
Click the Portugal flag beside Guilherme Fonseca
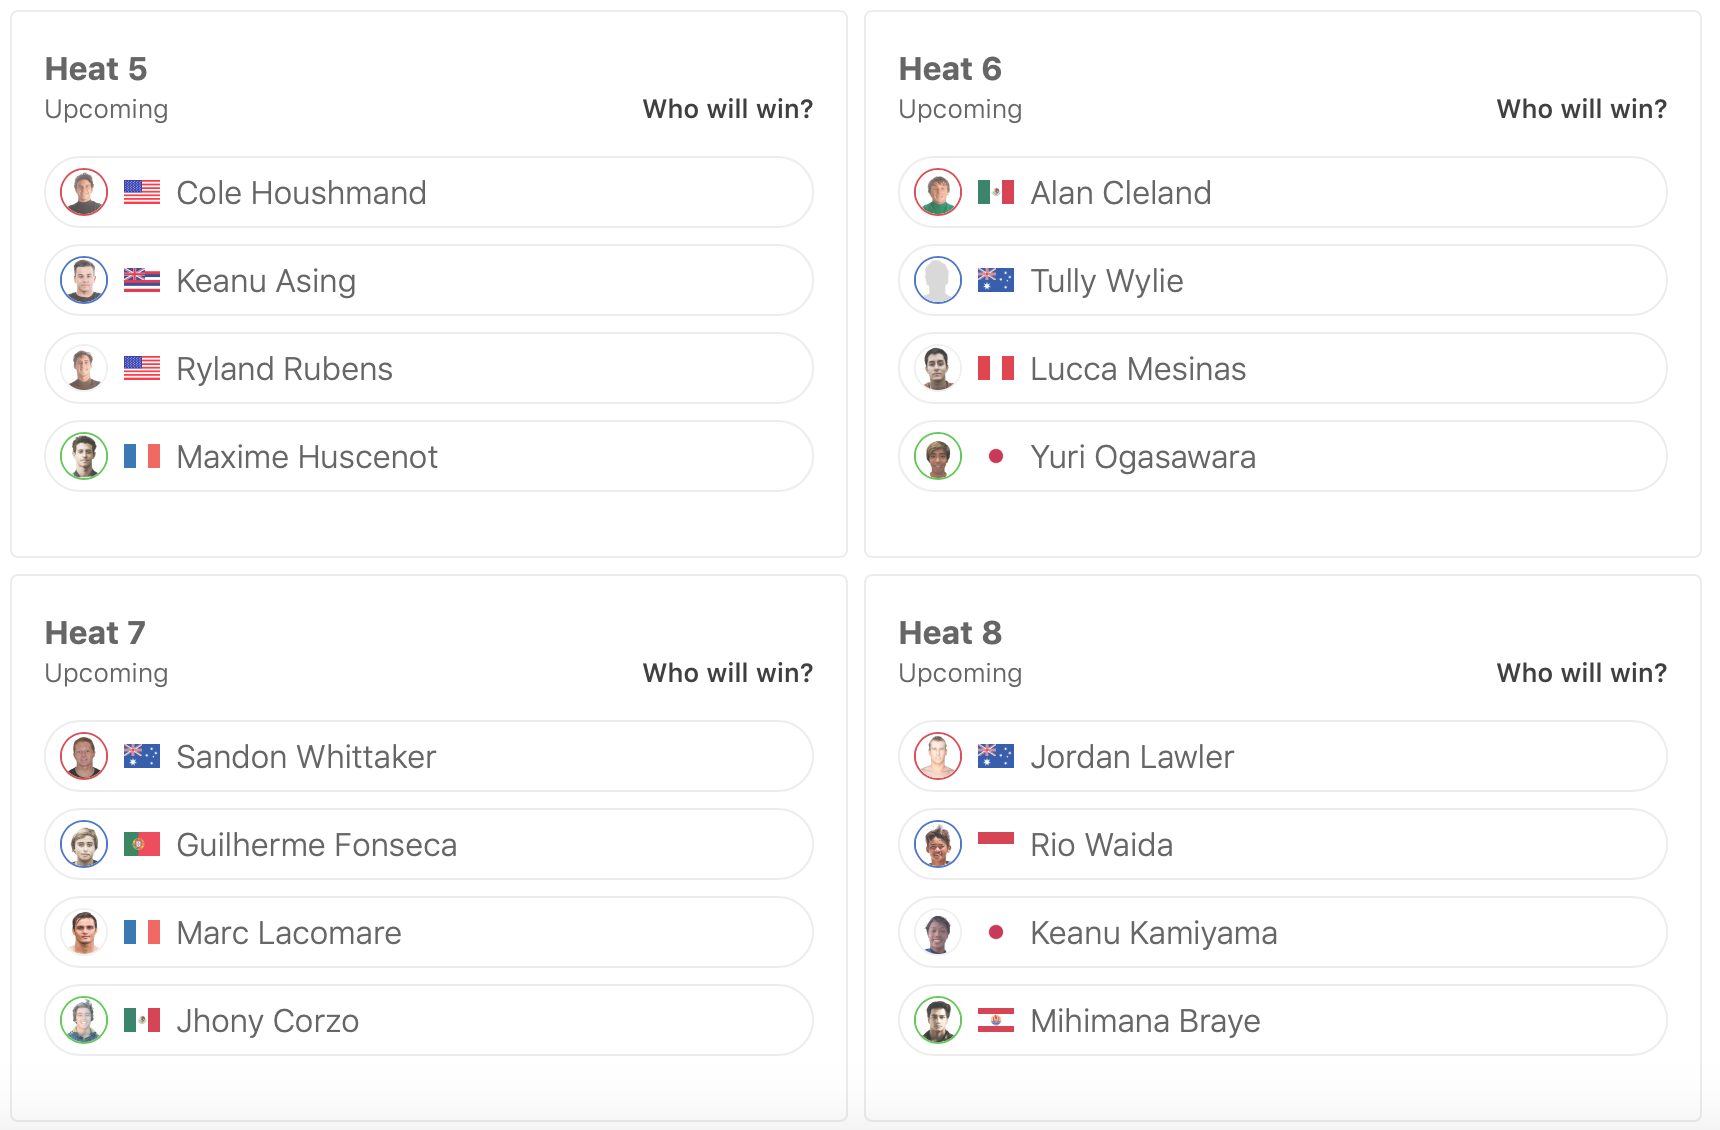[x=142, y=844]
